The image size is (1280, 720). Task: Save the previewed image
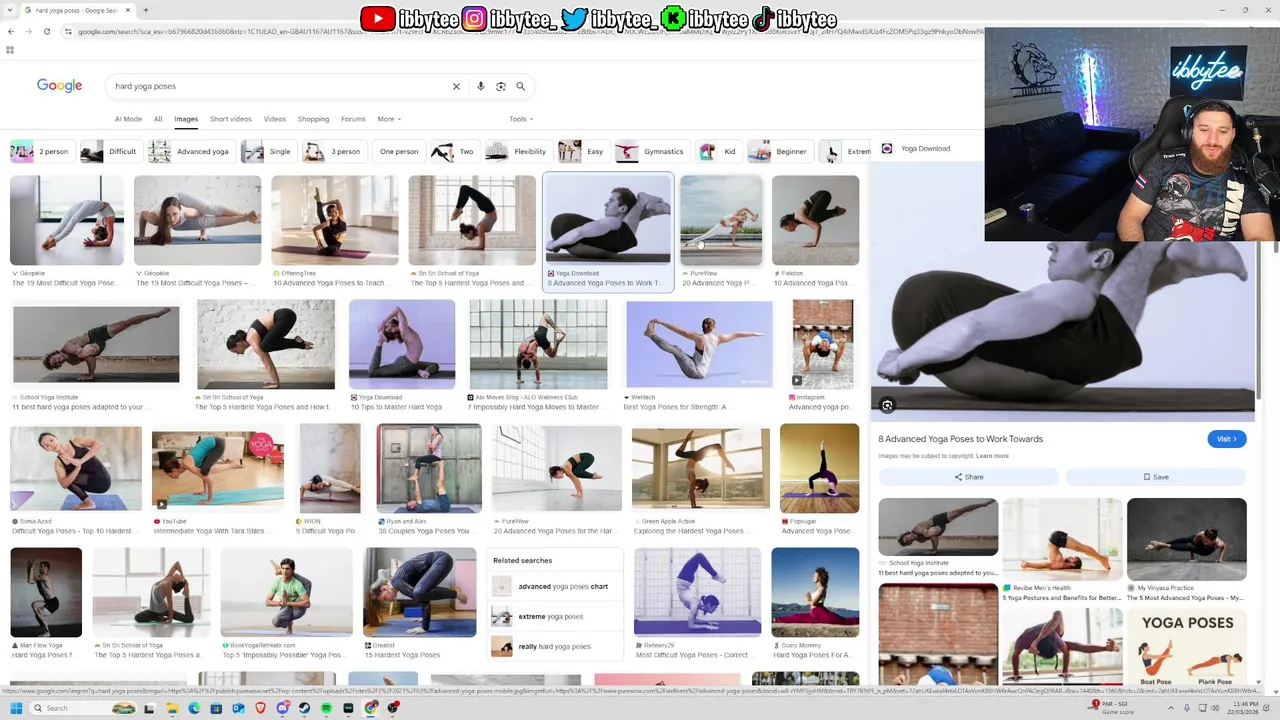click(1156, 477)
